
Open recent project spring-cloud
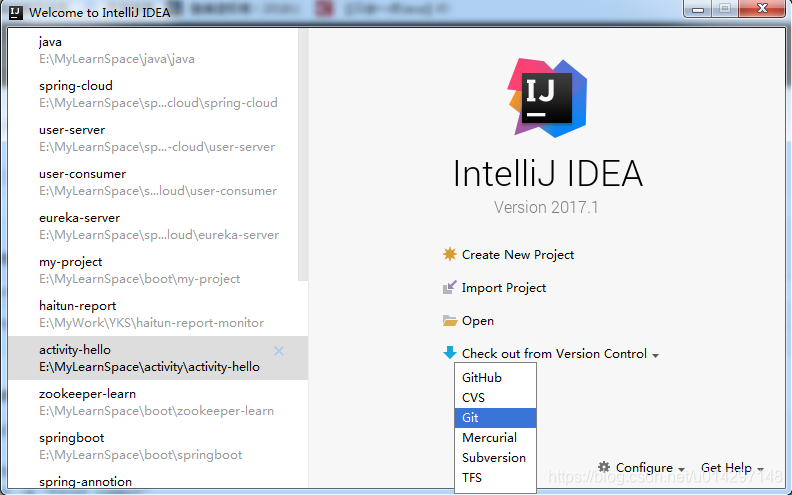coord(153,94)
